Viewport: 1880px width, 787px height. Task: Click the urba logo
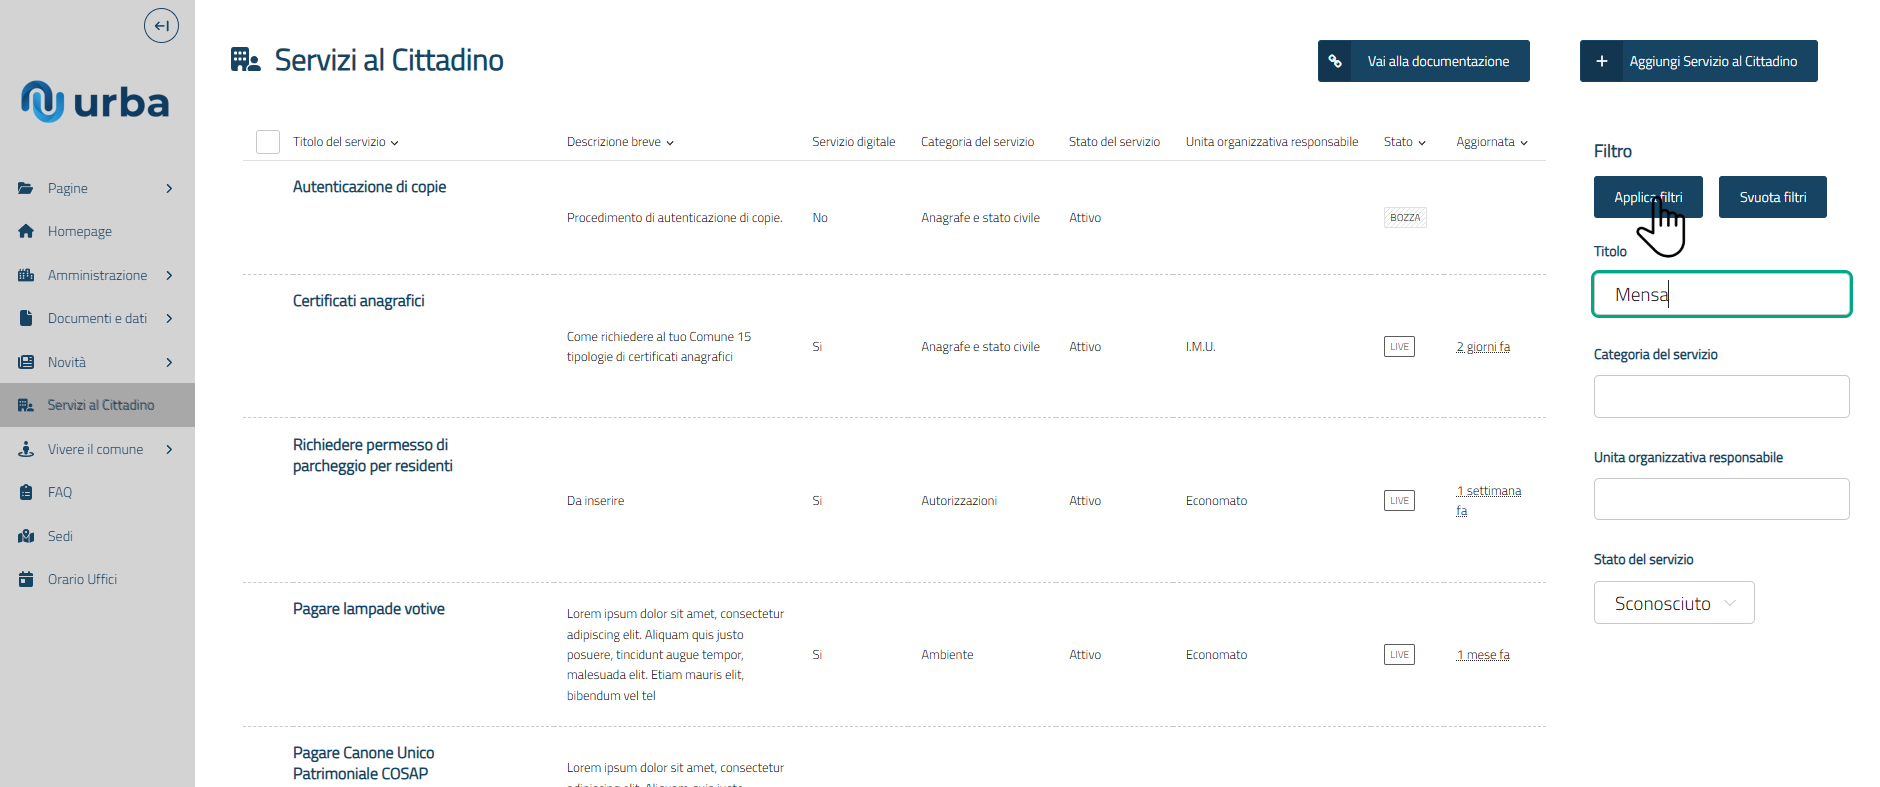[x=96, y=102]
